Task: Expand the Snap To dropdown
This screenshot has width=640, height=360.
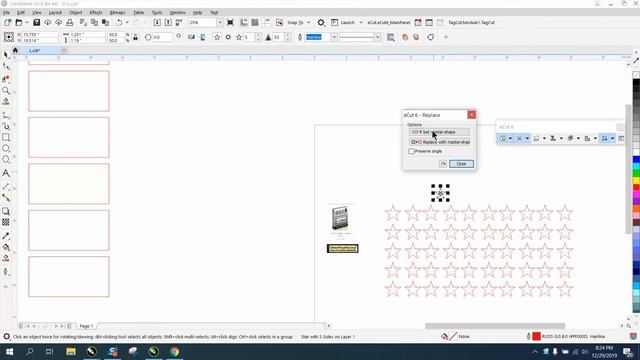Action: coord(309,22)
